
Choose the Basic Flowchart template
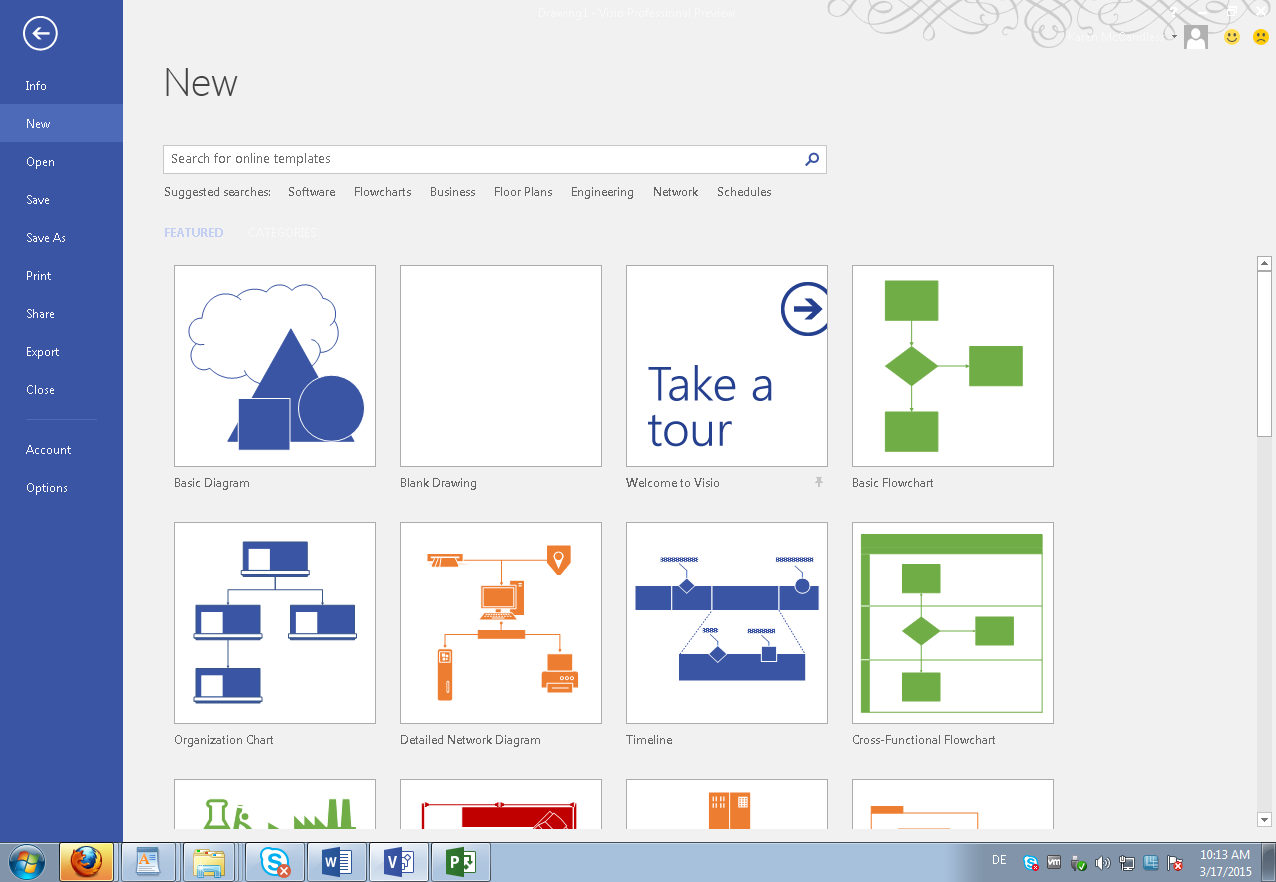click(x=952, y=366)
